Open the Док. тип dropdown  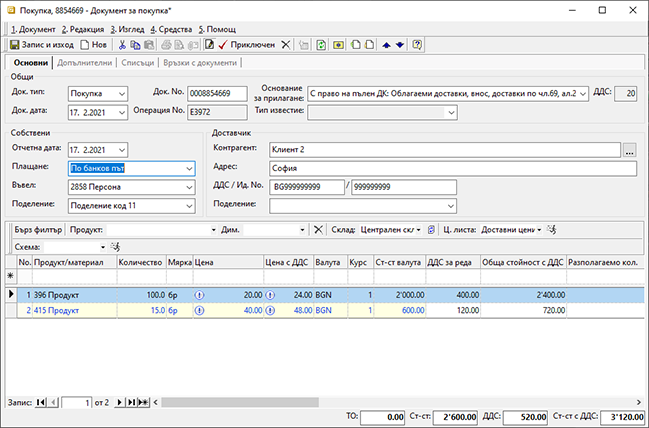pyautogui.click(x=121, y=93)
